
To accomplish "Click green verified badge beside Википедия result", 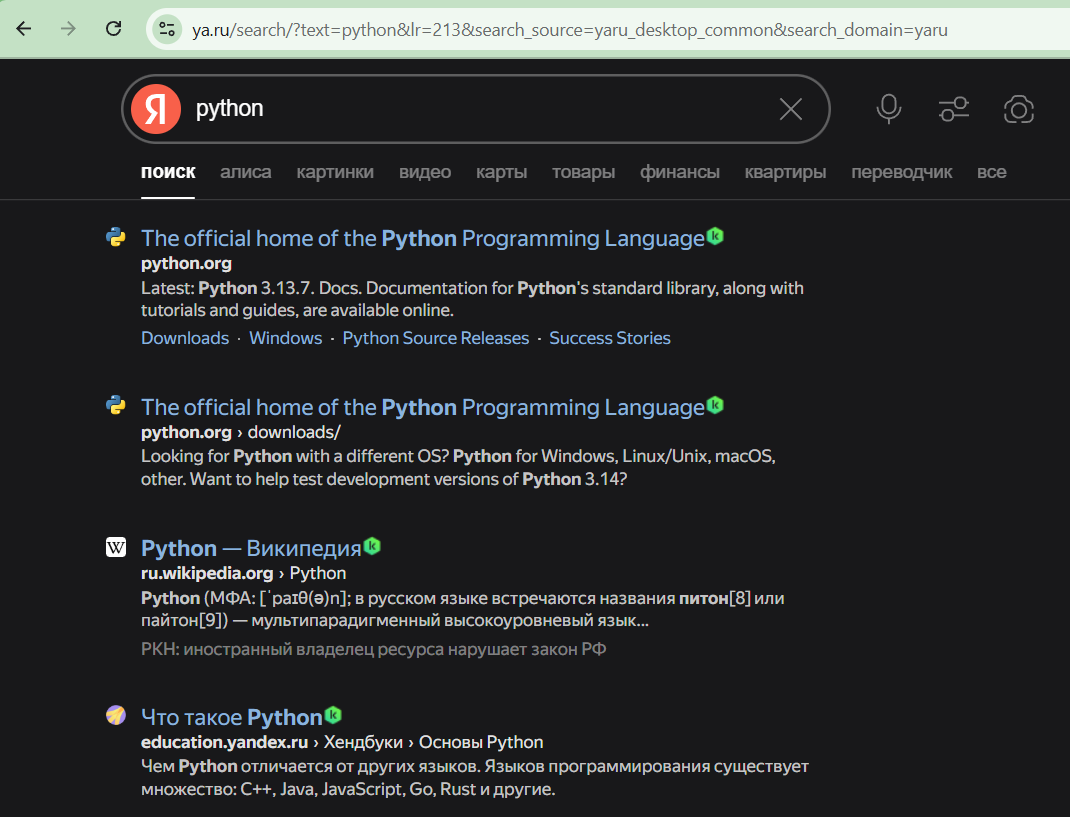I will click(372, 546).
